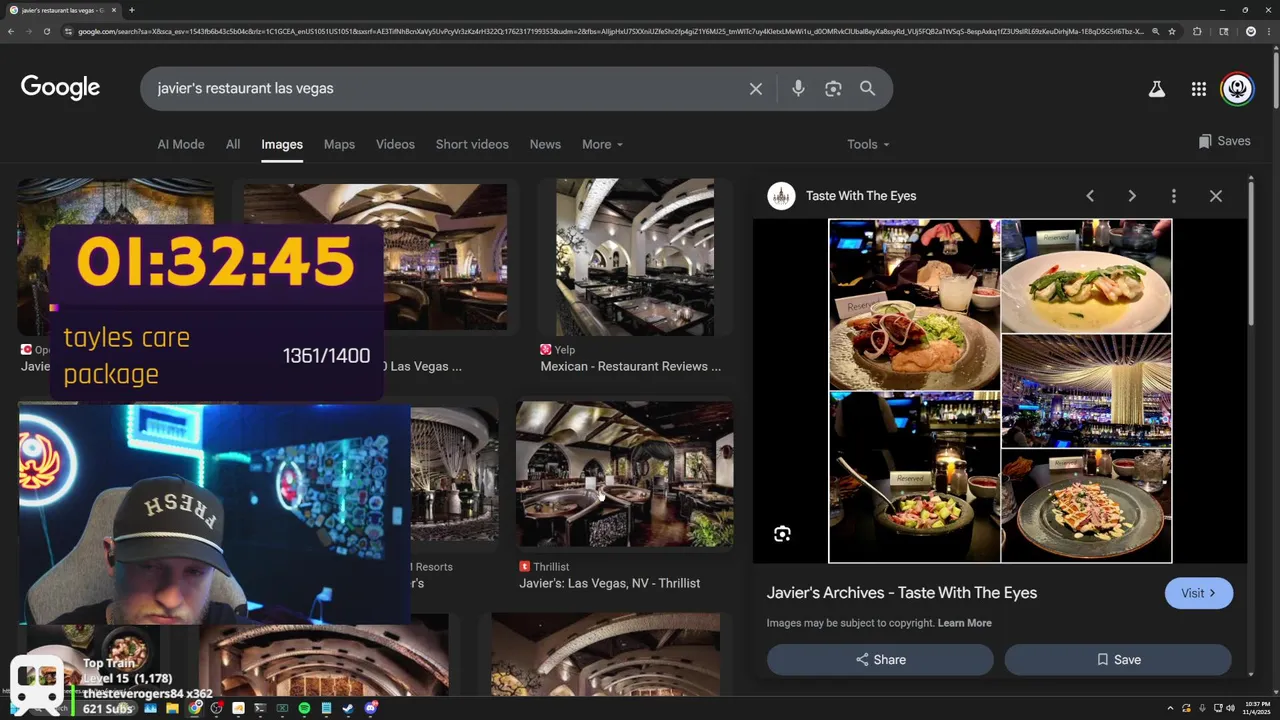Open the Javier's: Las Vegas, NV - Thrillist link

[x=610, y=583]
